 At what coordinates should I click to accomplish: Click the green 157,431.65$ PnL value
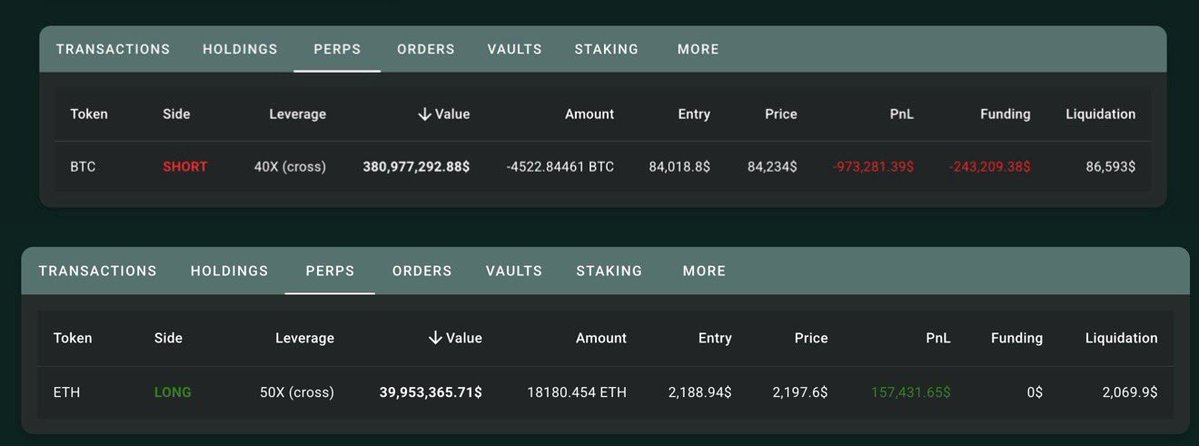911,393
